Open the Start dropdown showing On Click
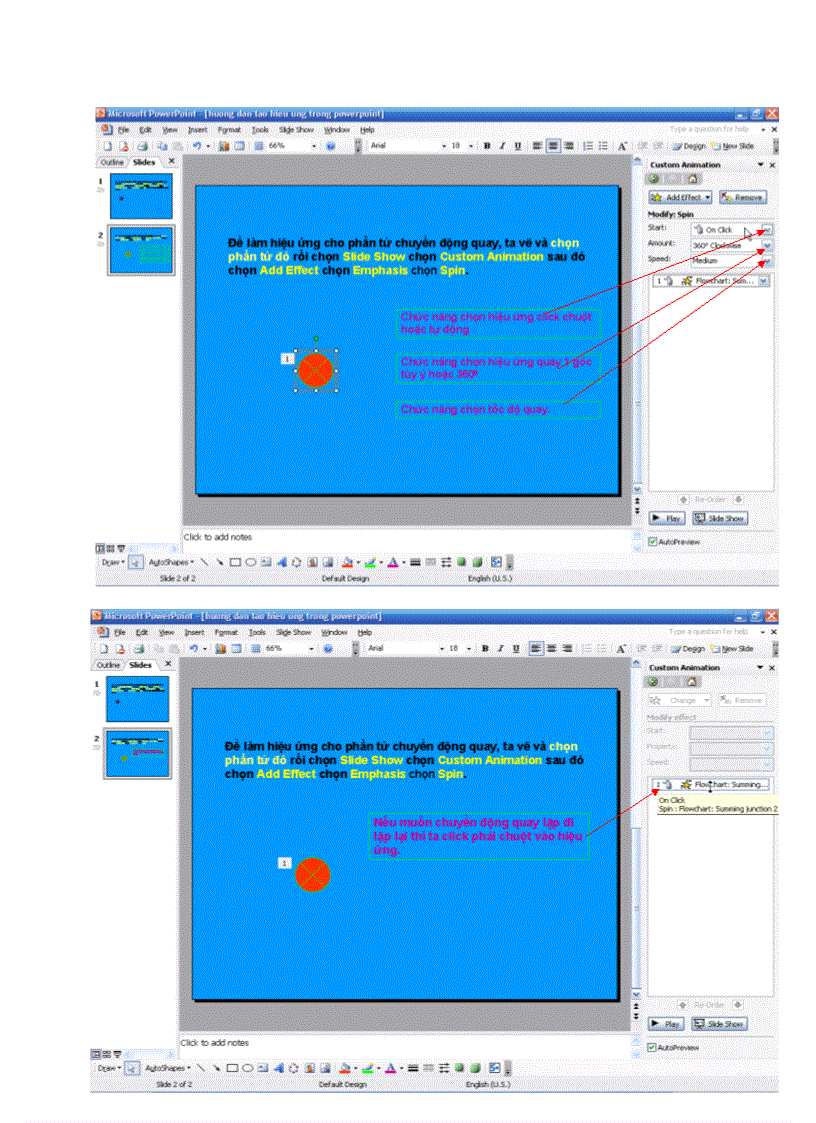Viewport: 816px width, 1123px height. point(766,230)
